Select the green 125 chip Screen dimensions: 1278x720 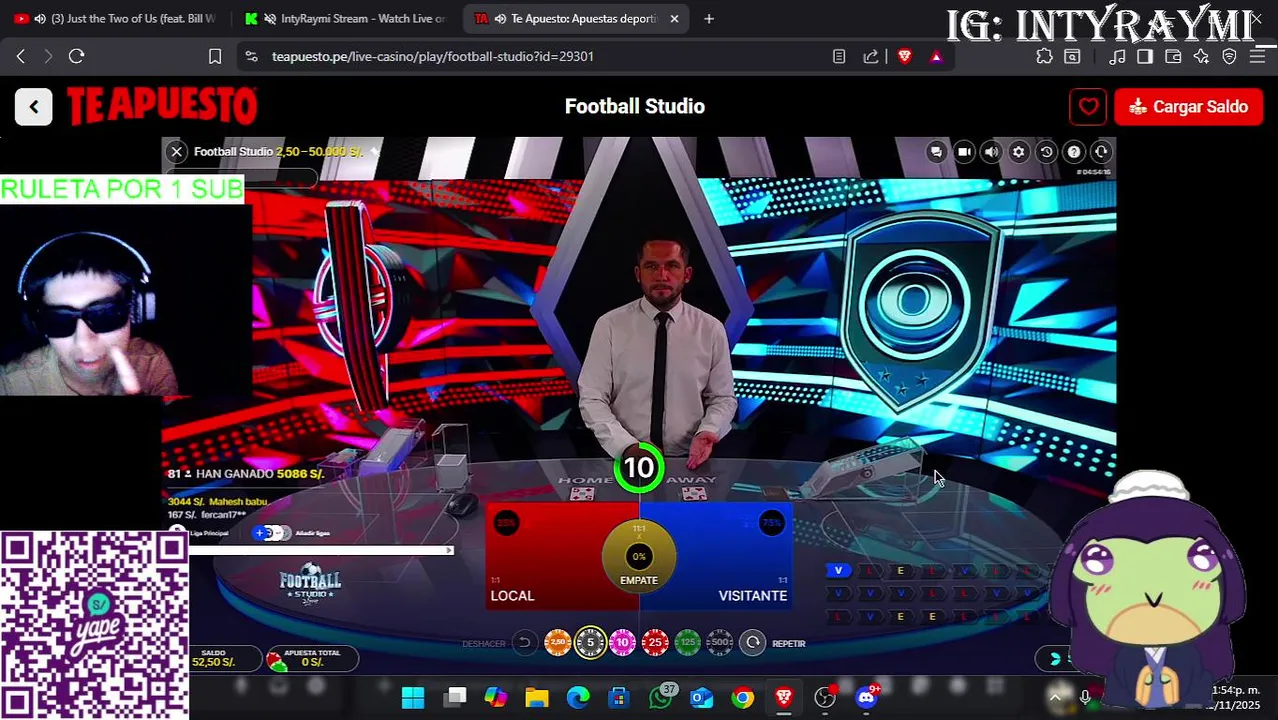687,643
